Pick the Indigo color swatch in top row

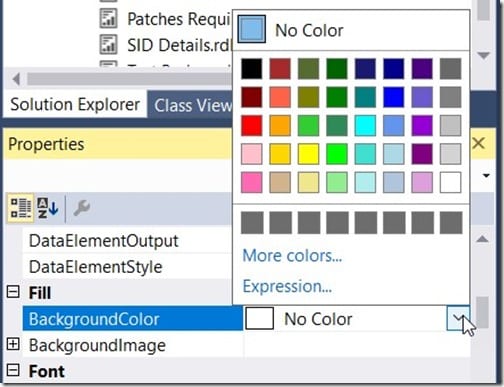tap(422, 69)
